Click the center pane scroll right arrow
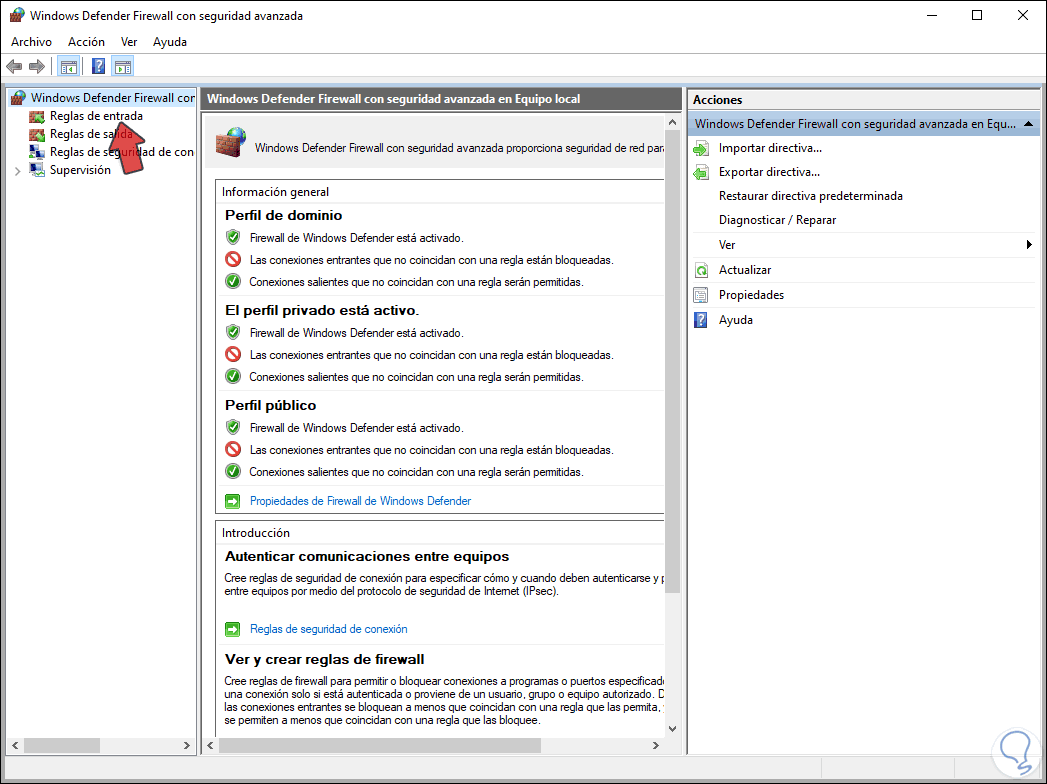The width and height of the screenshot is (1047, 784). click(656, 745)
